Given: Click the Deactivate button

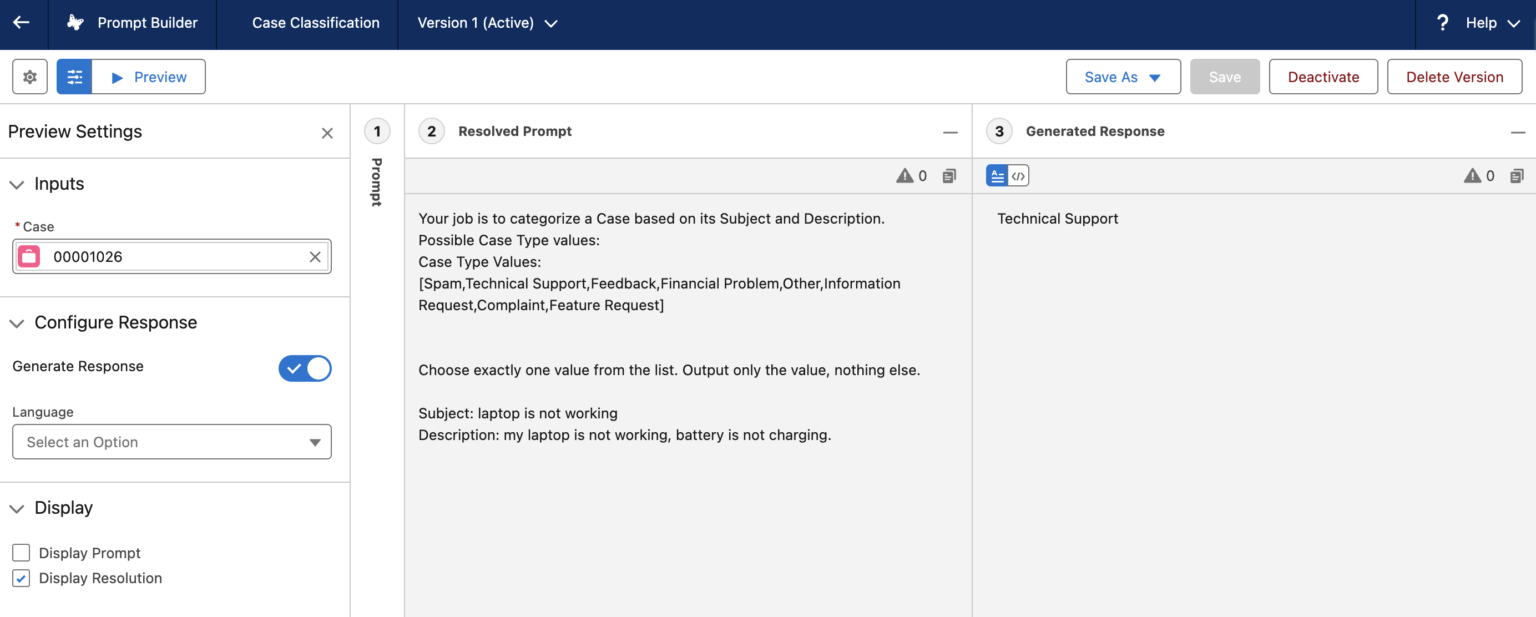Looking at the screenshot, I should tap(1323, 76).
